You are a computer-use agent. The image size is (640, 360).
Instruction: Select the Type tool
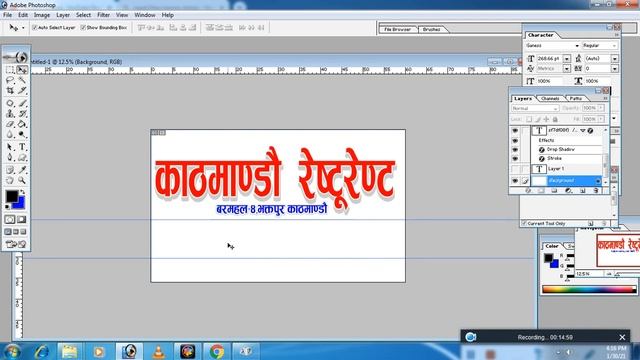[x=22, y=147]
